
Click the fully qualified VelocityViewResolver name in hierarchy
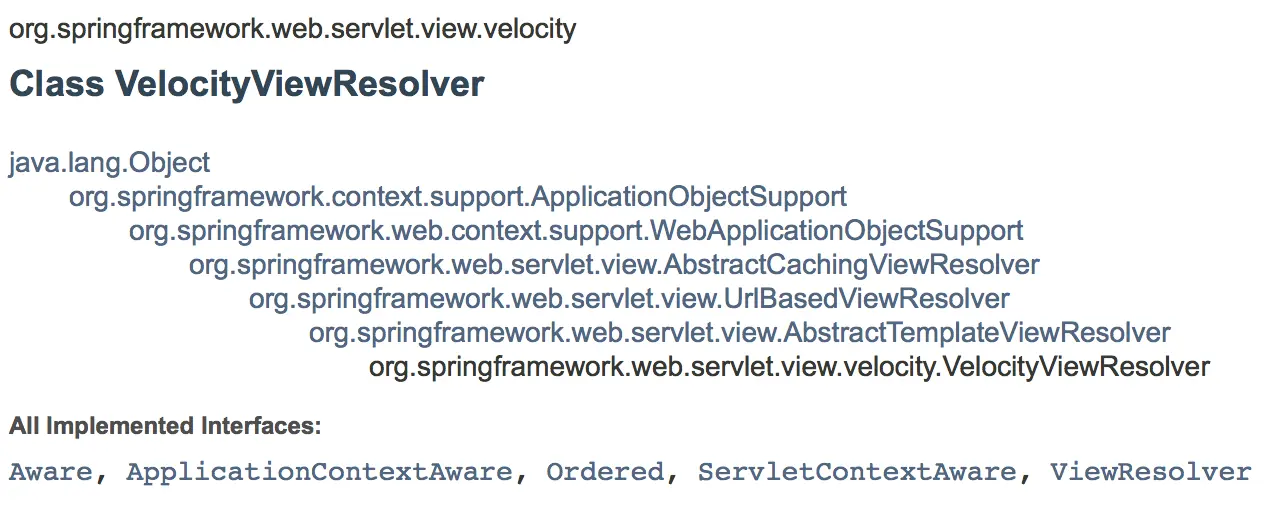[789, 367]
